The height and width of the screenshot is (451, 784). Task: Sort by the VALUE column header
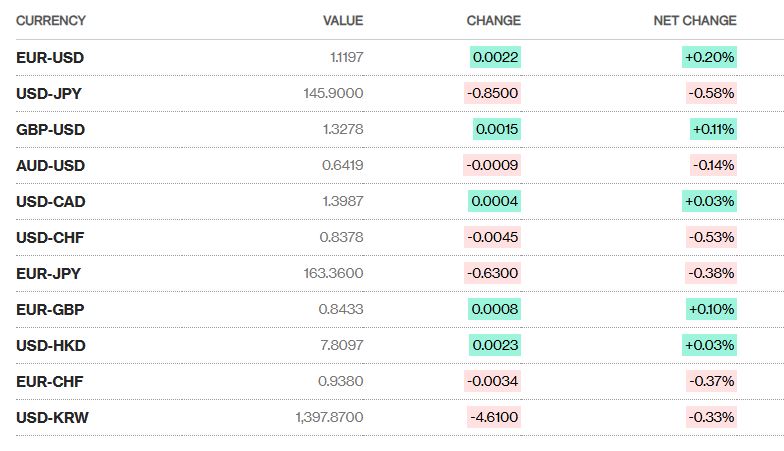[343, 21]
